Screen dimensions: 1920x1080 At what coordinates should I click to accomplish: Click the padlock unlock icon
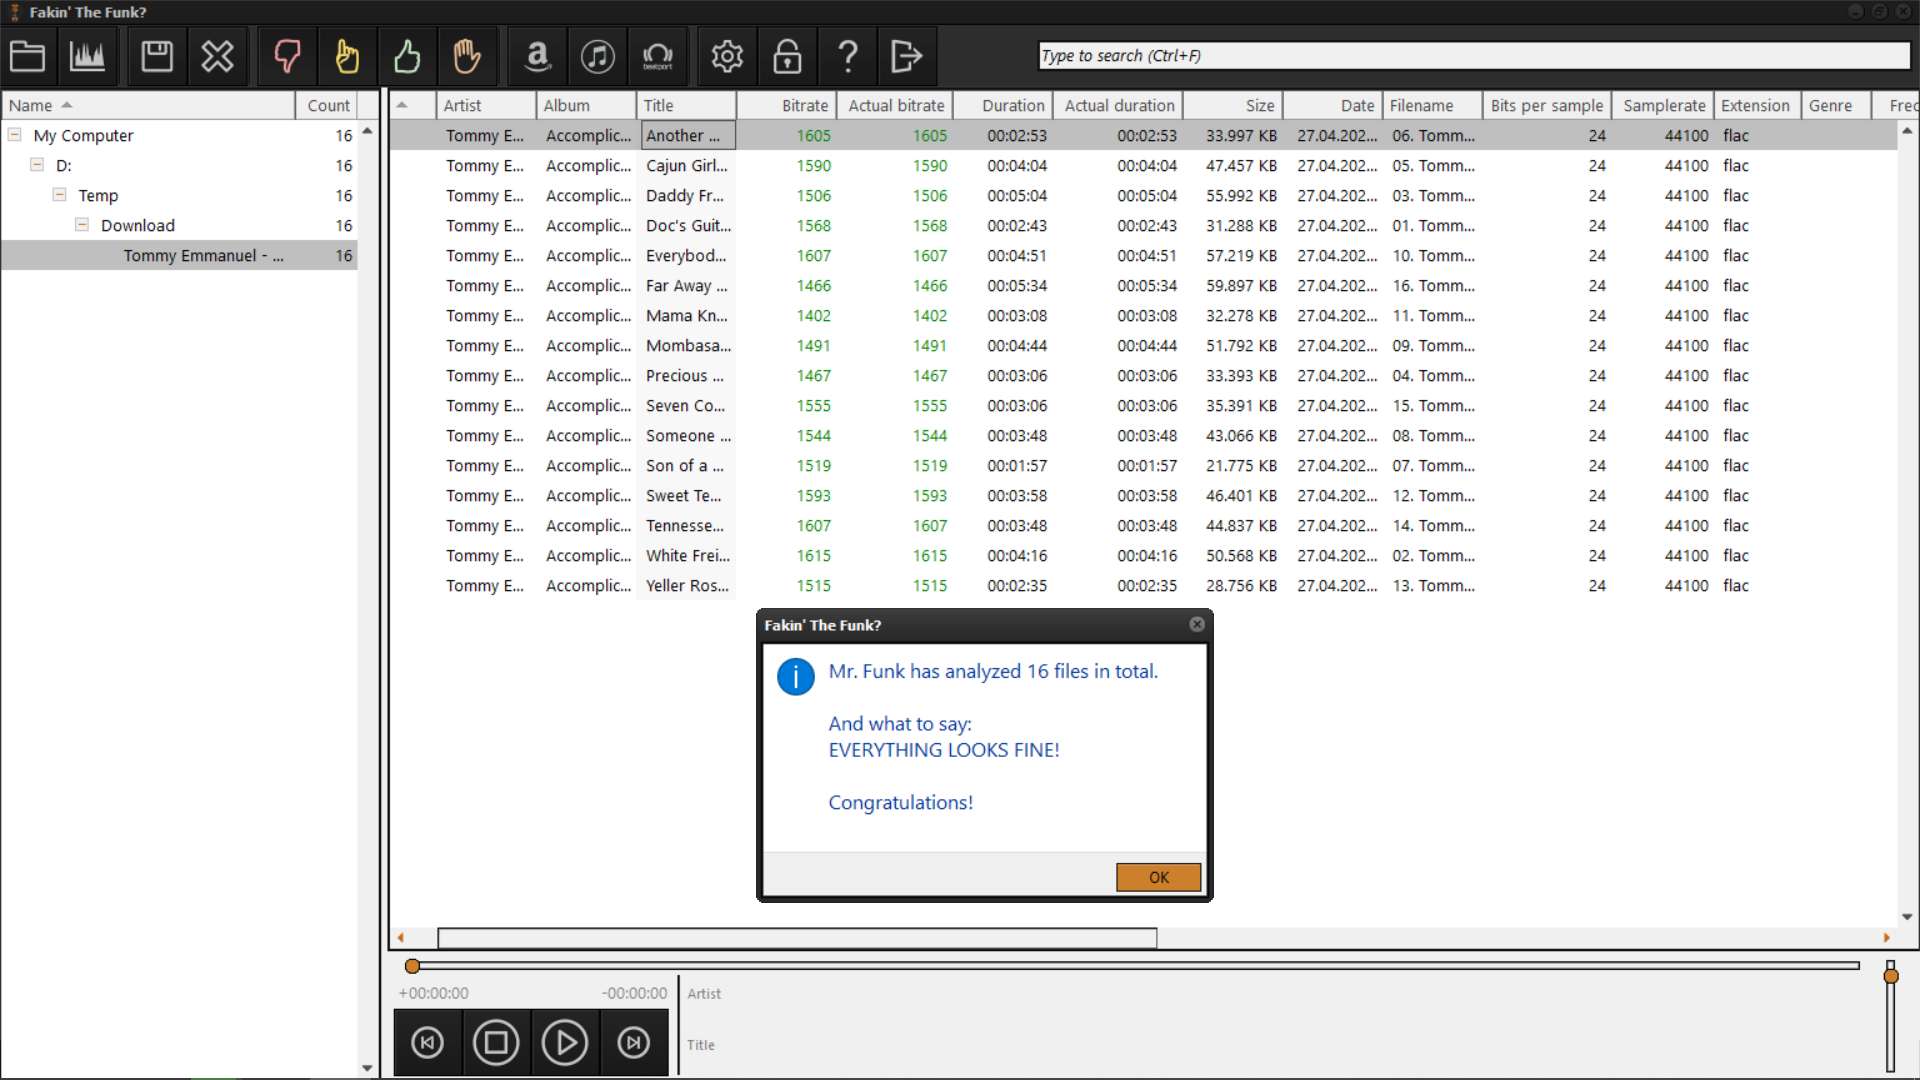point(787,56)
